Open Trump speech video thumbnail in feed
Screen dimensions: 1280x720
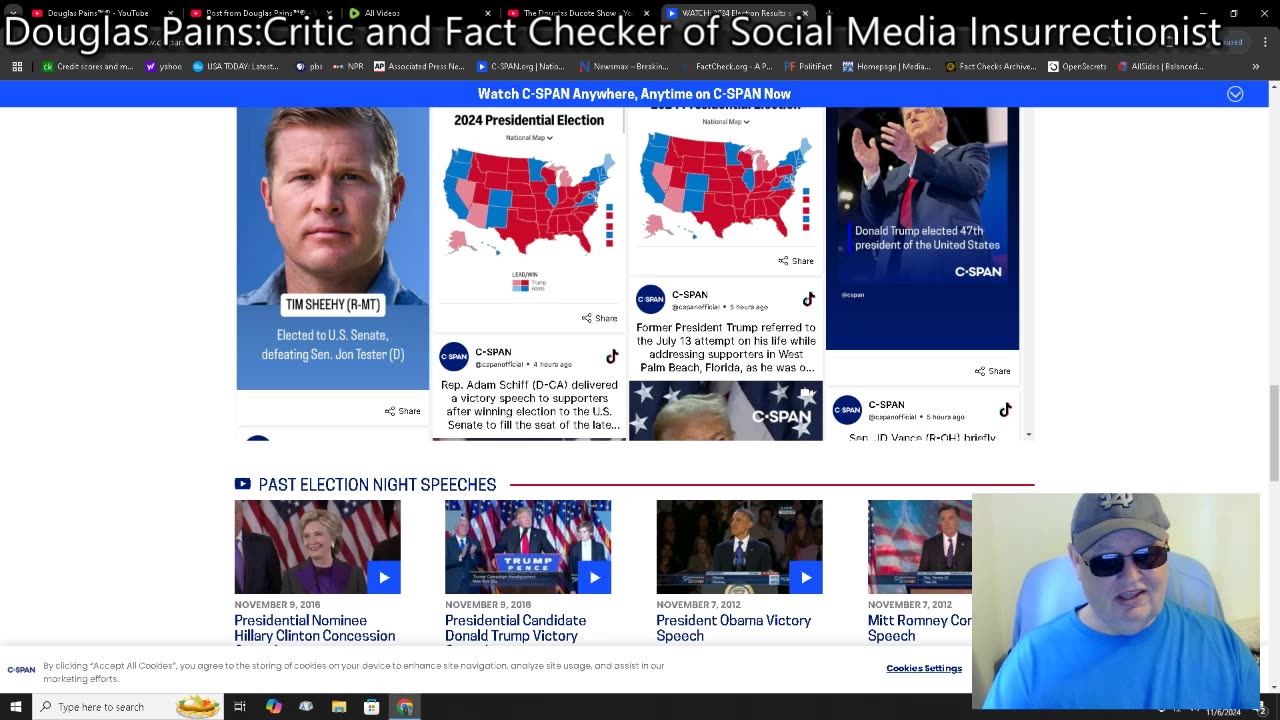click(726, 410)
